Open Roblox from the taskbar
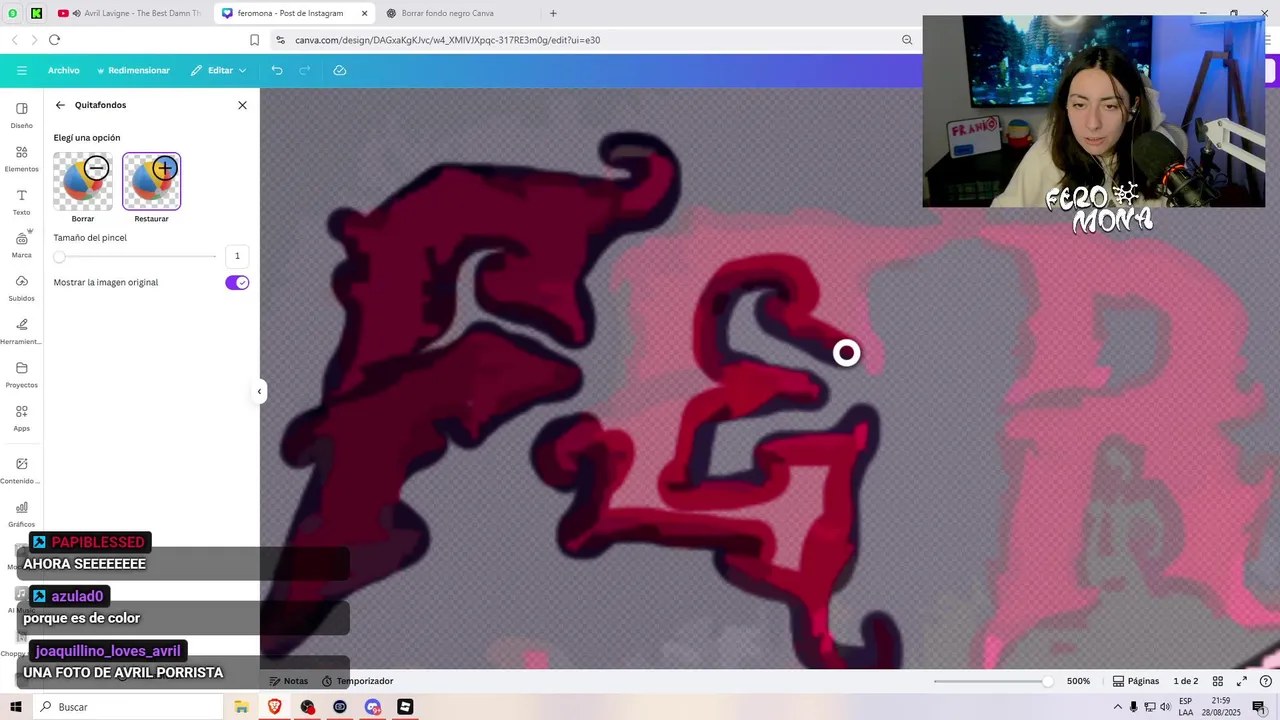The height and width of the screenshot is (720, 1280). (x=405, y=707)
